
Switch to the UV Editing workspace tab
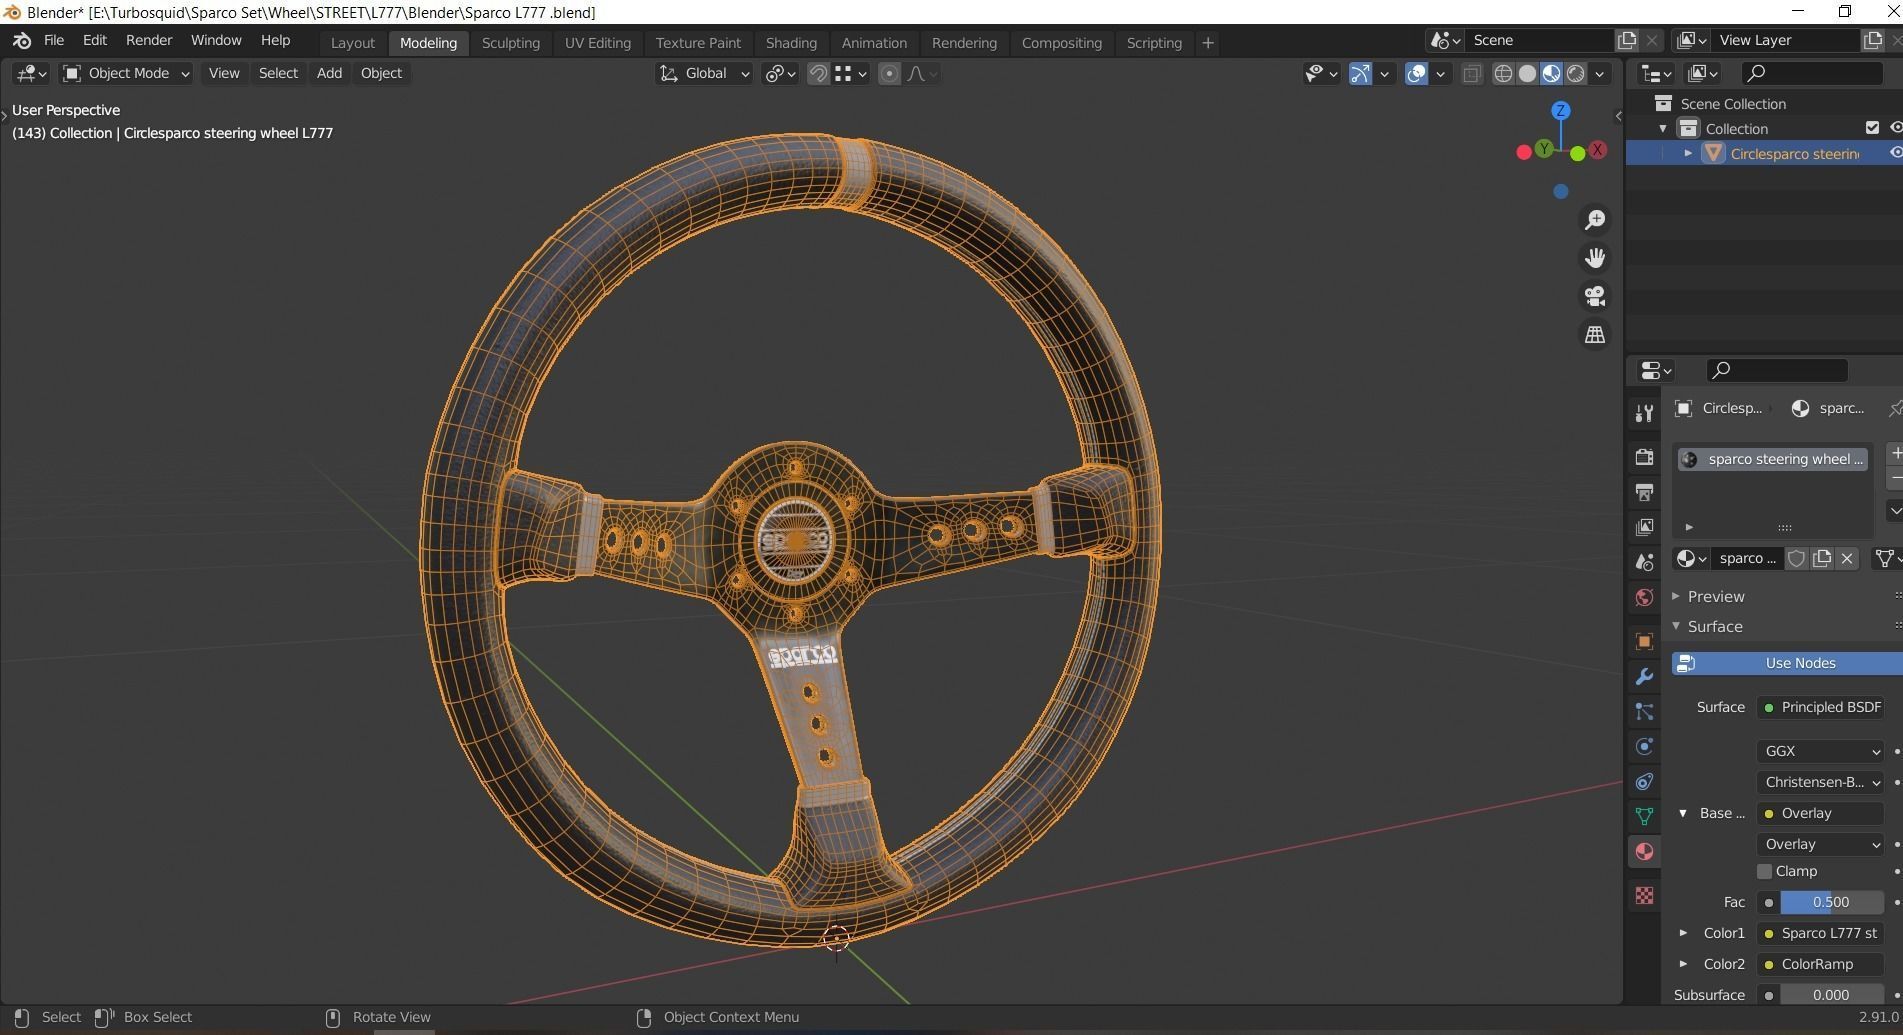597,43
